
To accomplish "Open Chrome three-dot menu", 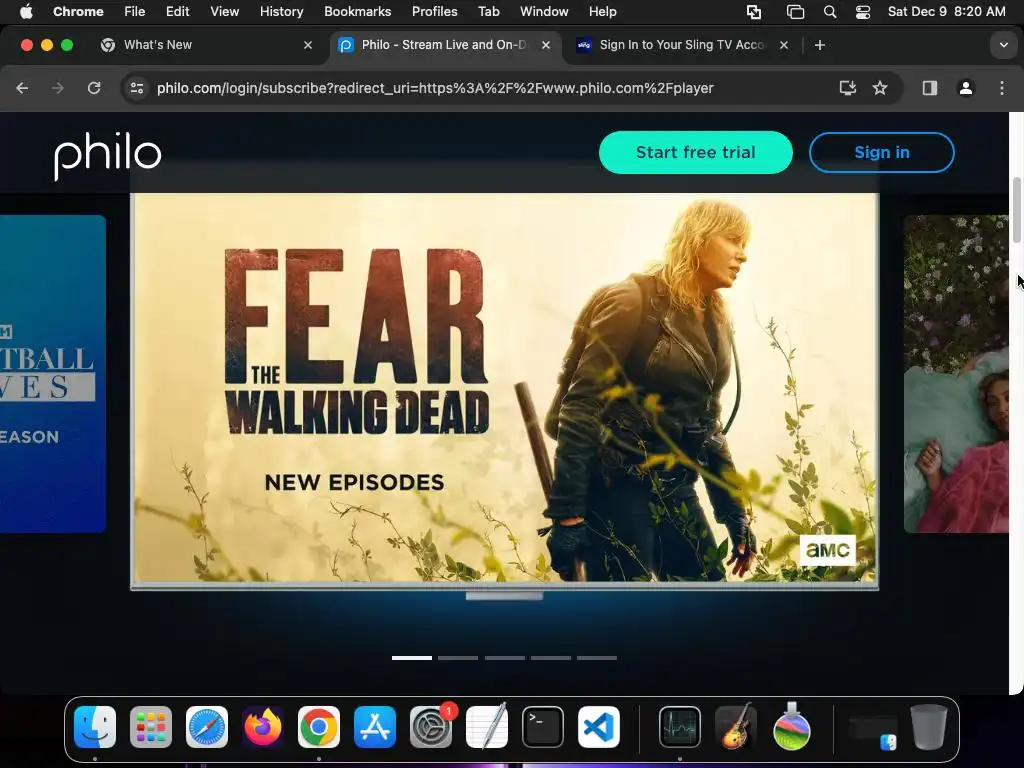I will pos(1002,88).
